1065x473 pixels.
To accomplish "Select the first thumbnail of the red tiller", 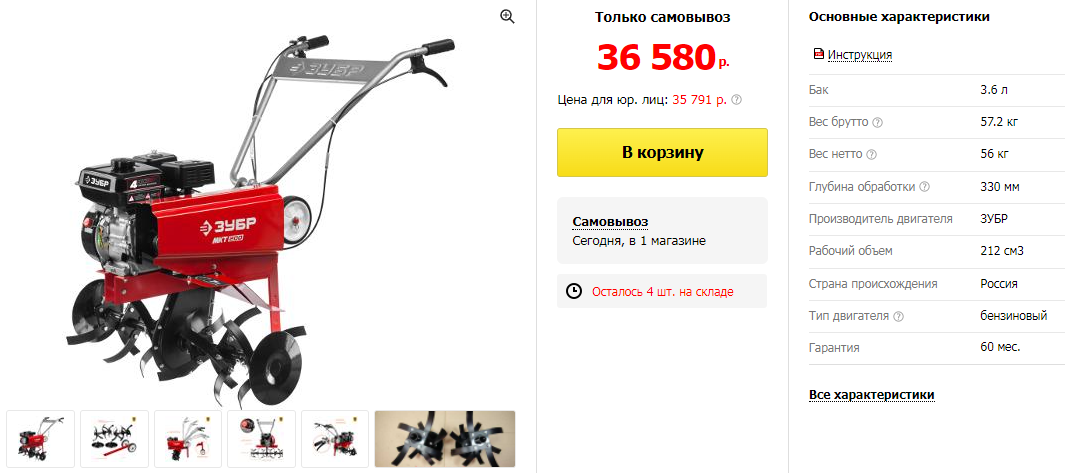I will pos(39,439).
